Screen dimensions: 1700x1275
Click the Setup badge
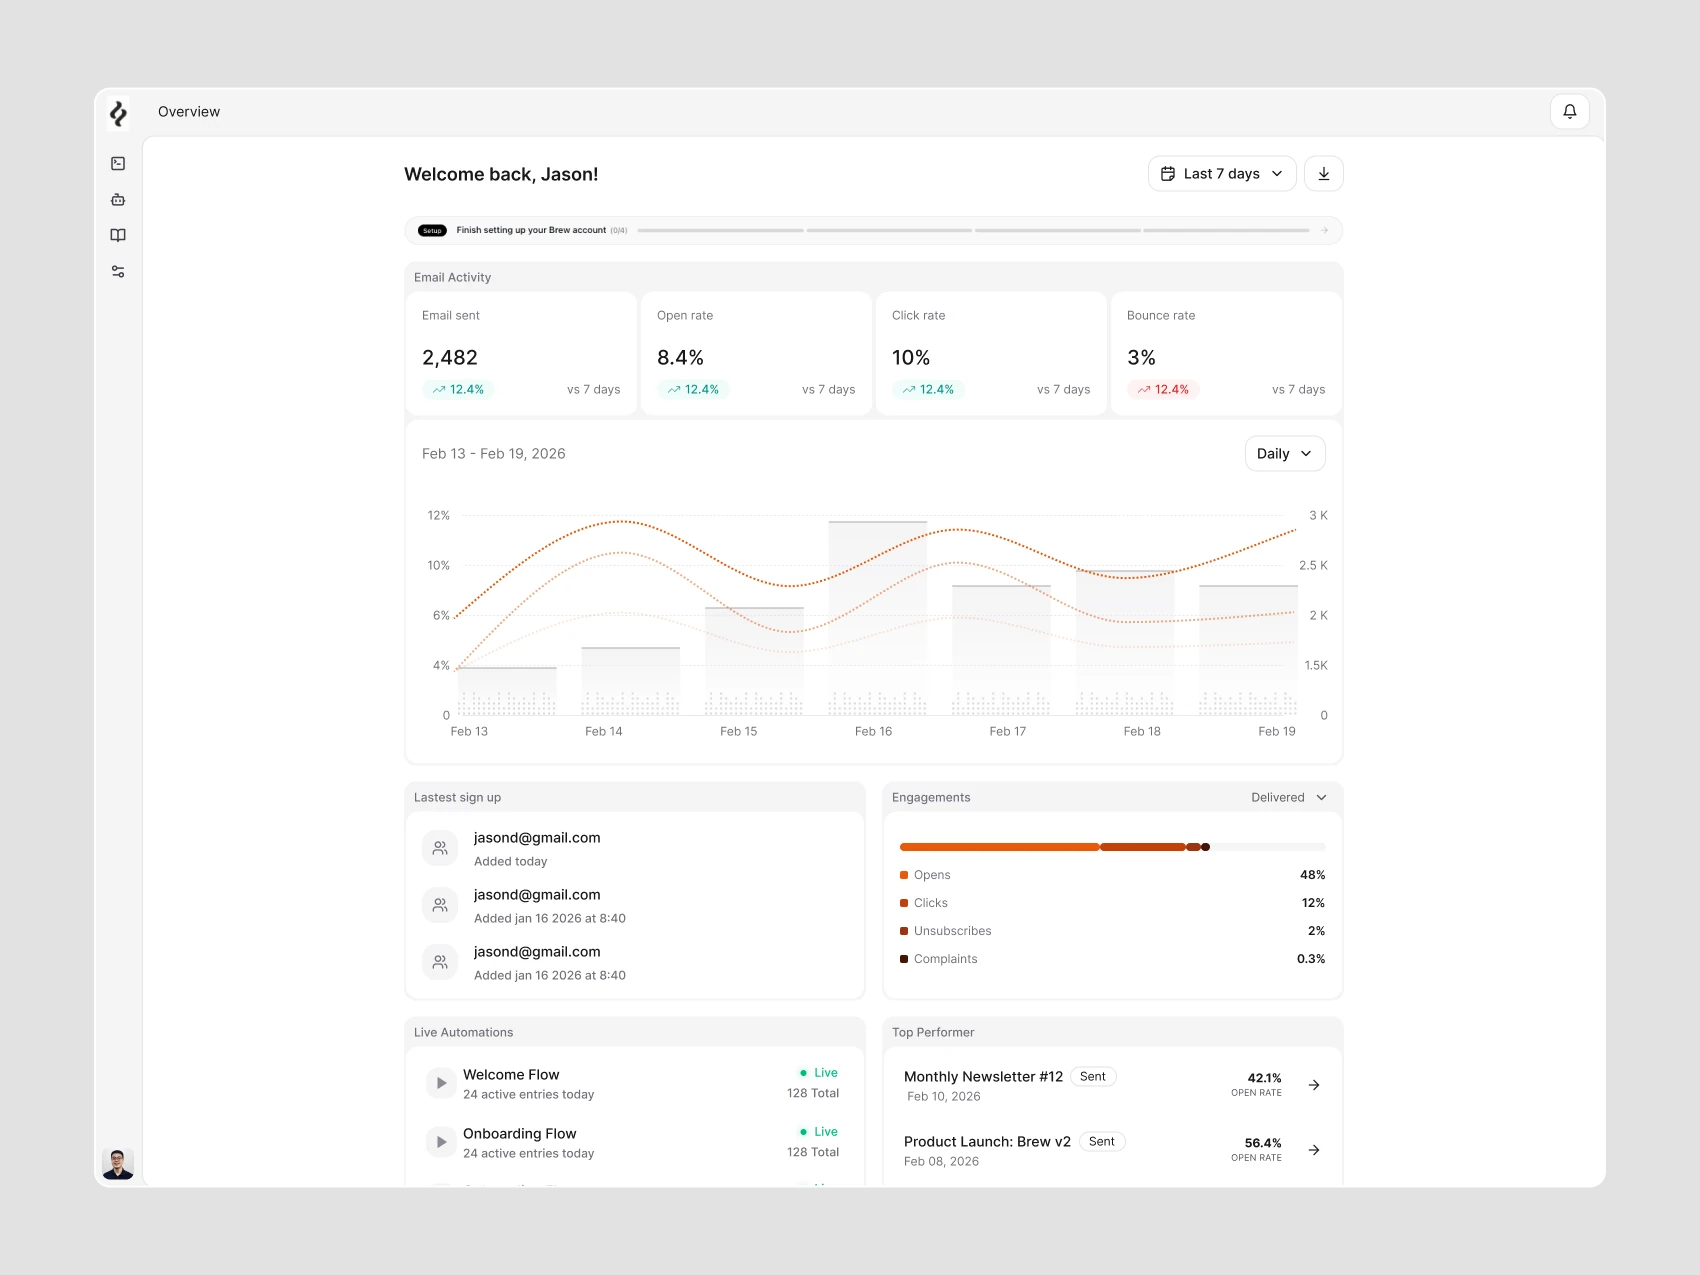[432, 230]
